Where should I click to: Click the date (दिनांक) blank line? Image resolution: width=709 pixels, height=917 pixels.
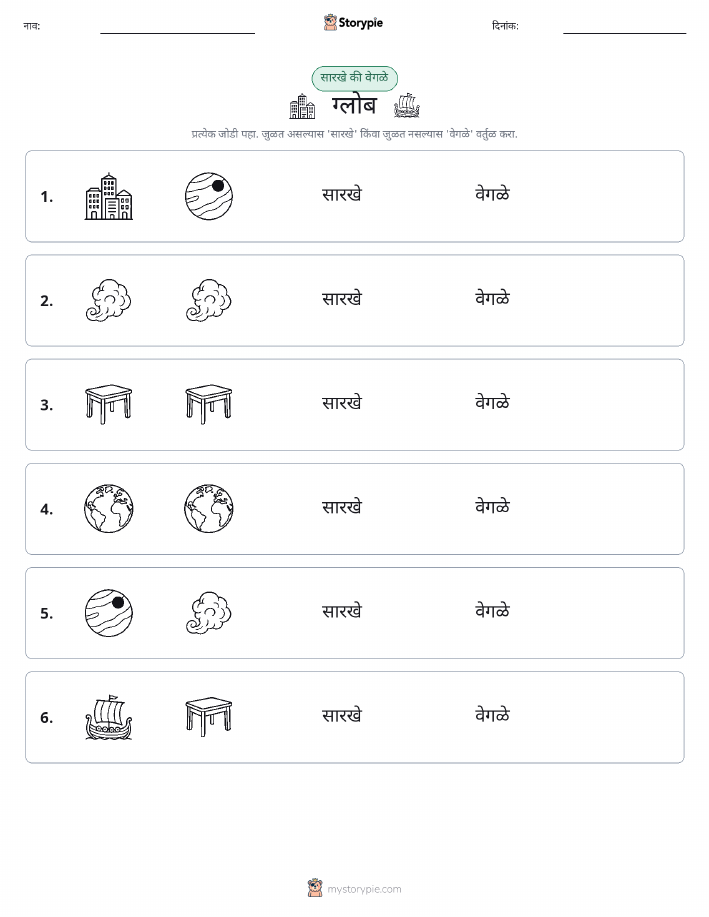pos(624,33)
